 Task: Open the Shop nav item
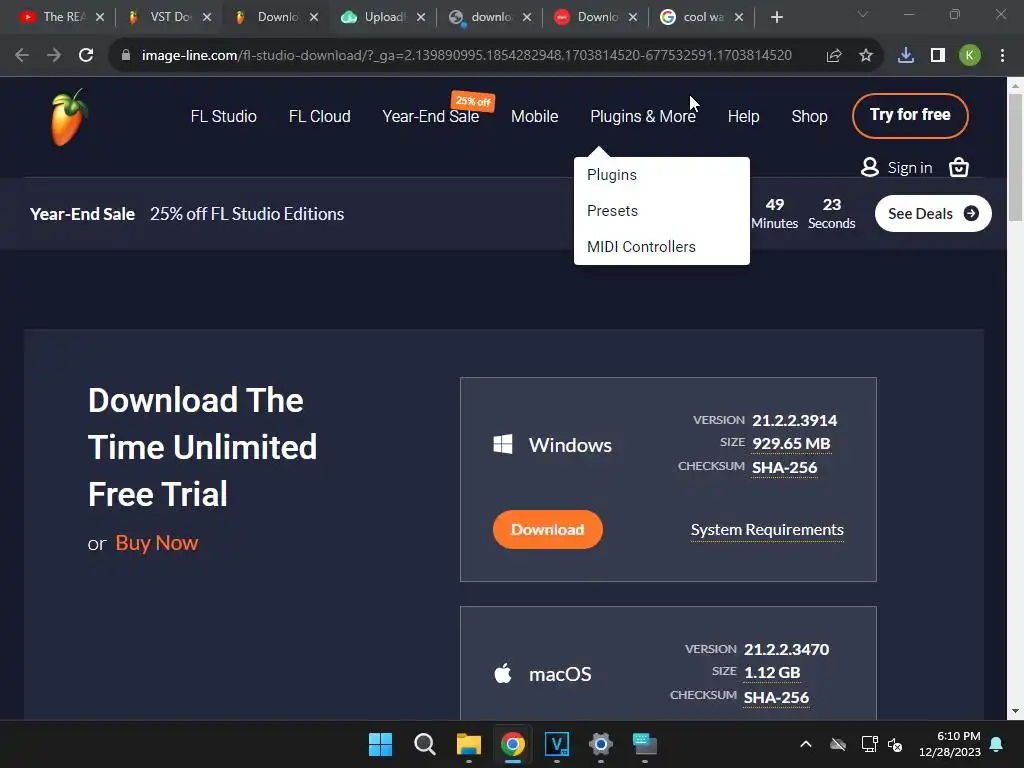pyautogui.click(x=809, y=116)
